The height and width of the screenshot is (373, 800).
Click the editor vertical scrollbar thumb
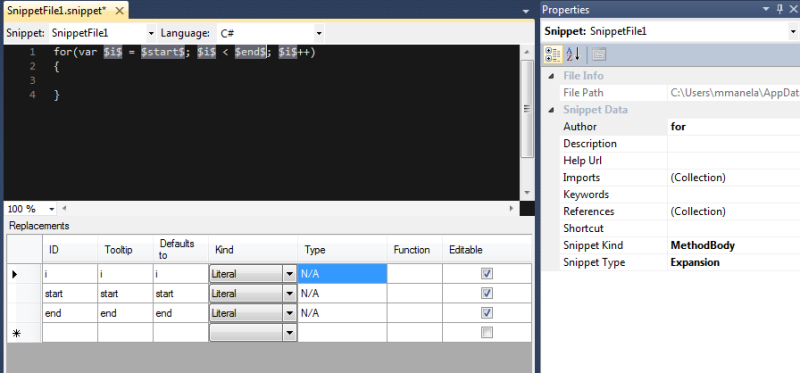[x=527, y=109]
